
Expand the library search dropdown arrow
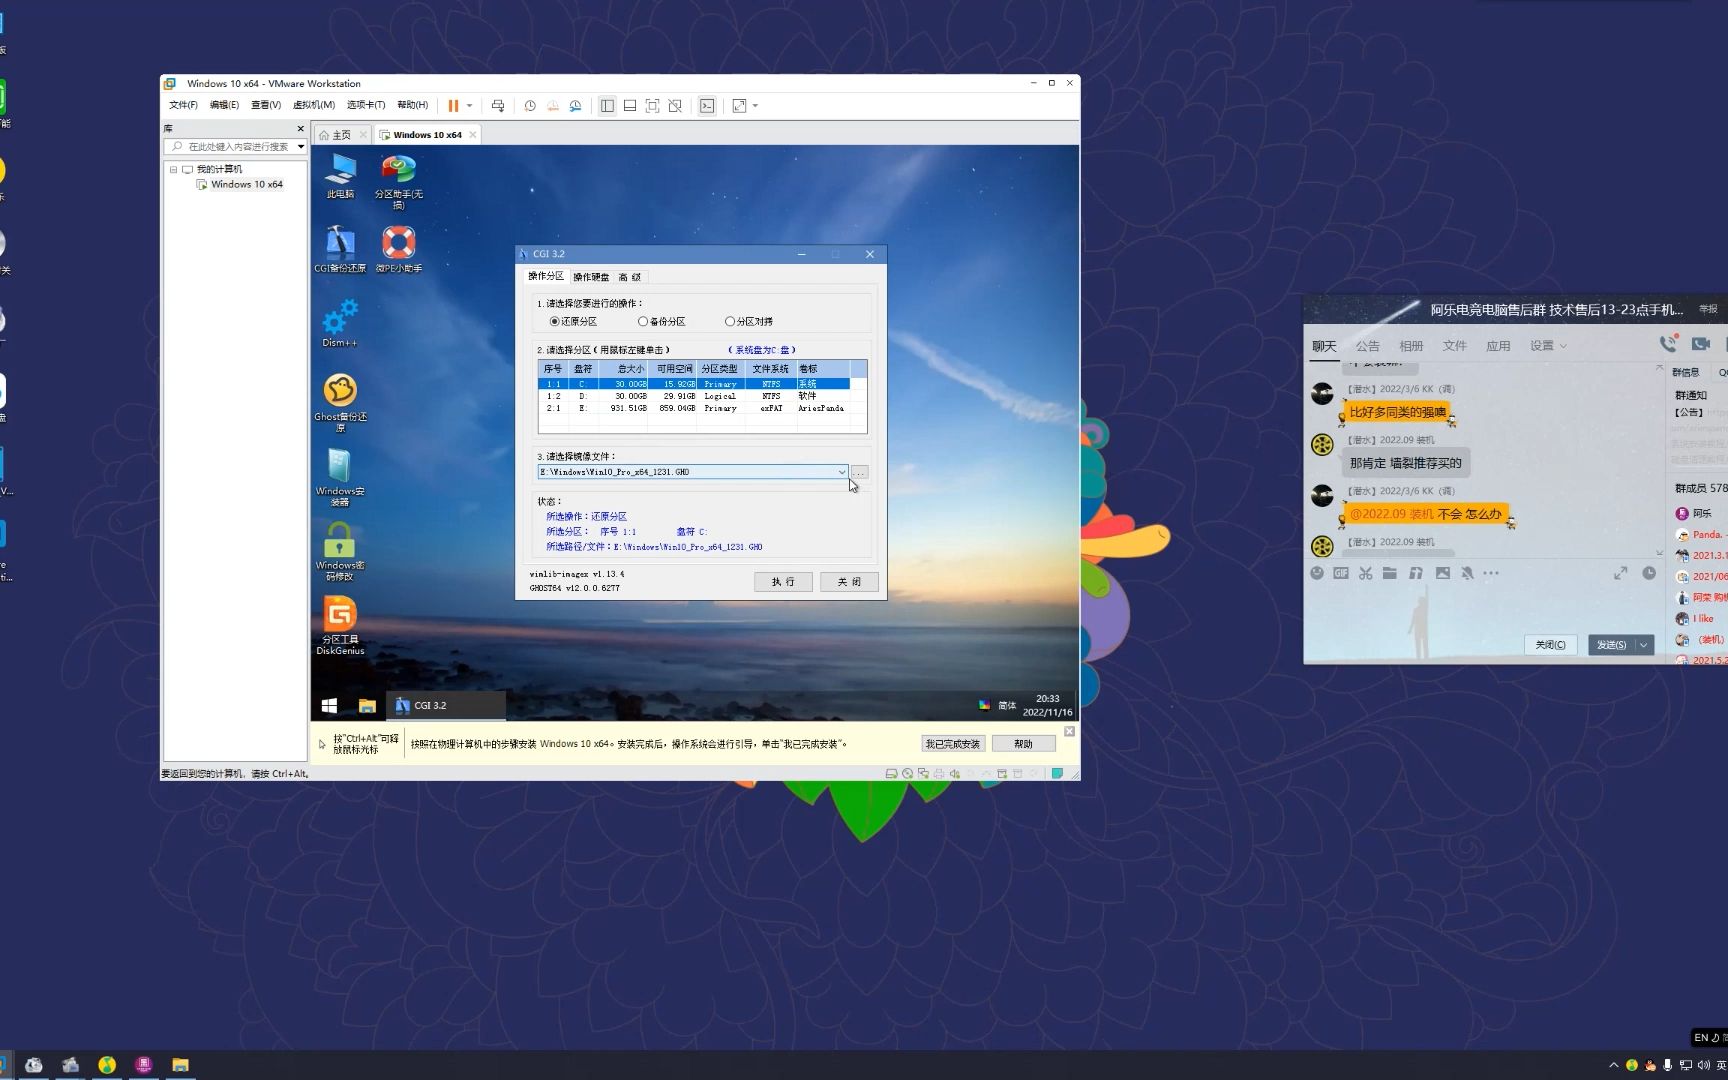(x=300, y=147)
